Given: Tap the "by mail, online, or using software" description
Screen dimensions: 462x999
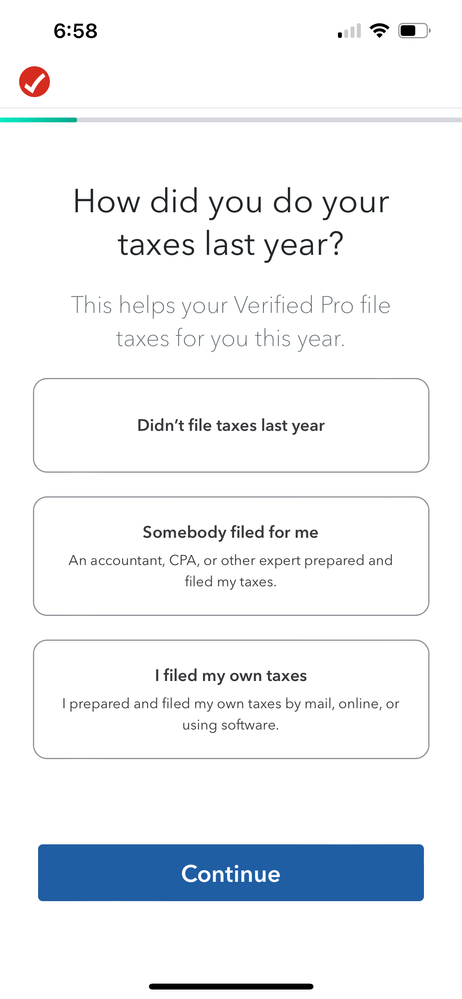Looking at the screenshot, I should click(x=231, y=714).
